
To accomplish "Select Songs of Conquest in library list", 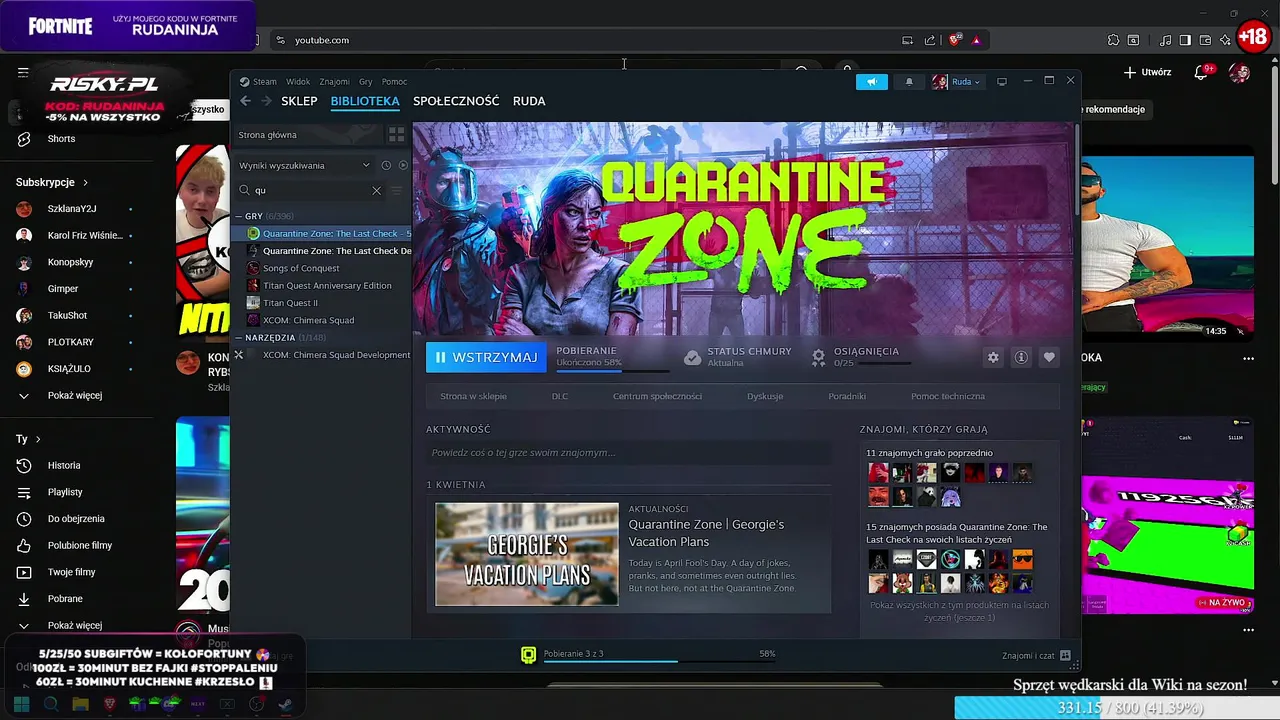I will pos(322,268).
